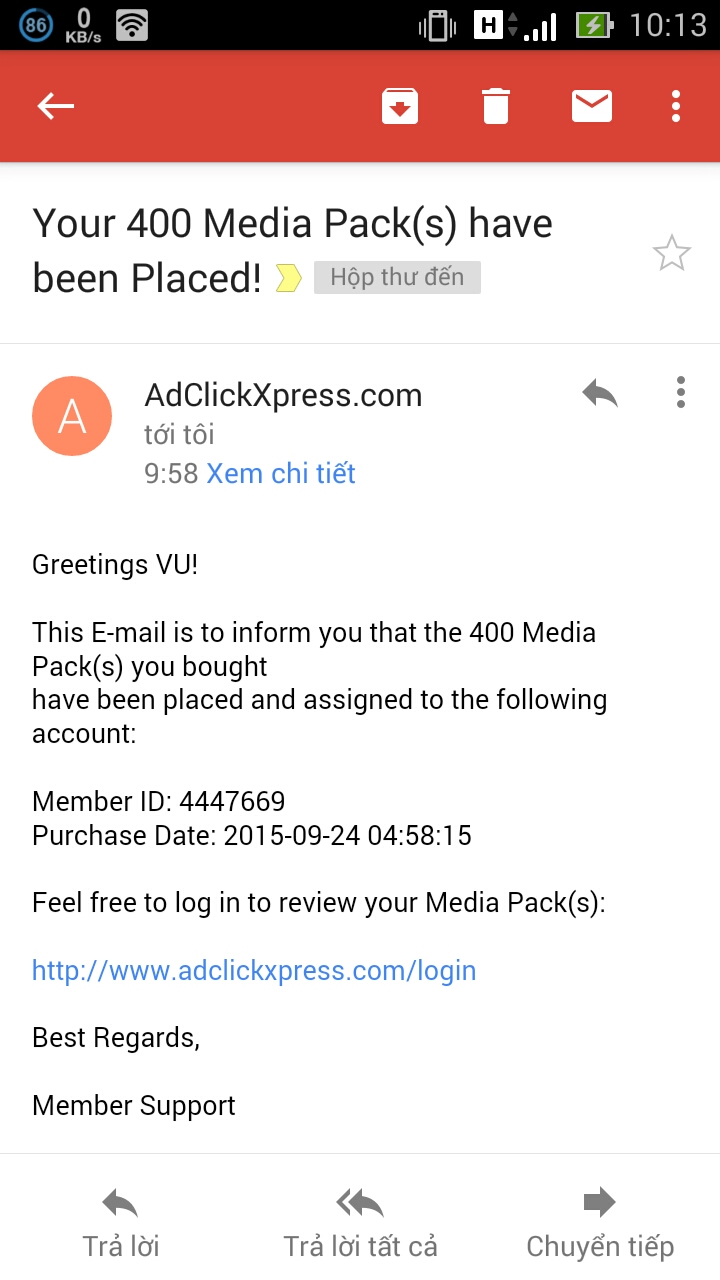Mark email as unread envelope icon
720x1280 pixels.
point(592,106)
